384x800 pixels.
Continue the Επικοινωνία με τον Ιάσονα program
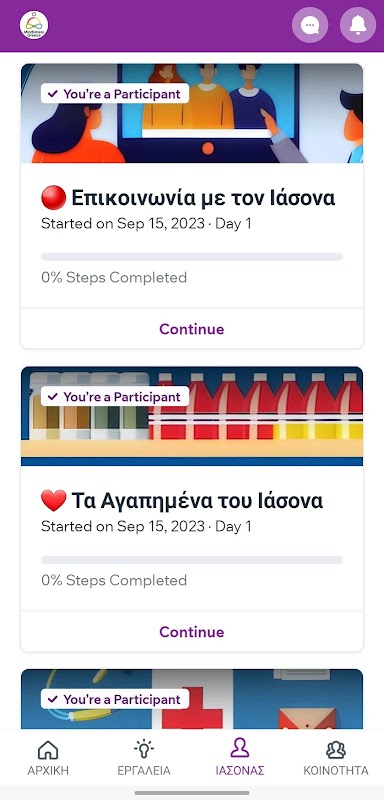click(x=192, y=329)
